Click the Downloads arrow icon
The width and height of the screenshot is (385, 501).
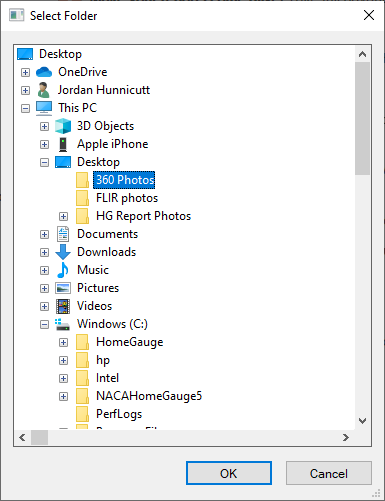pos(63,252)
